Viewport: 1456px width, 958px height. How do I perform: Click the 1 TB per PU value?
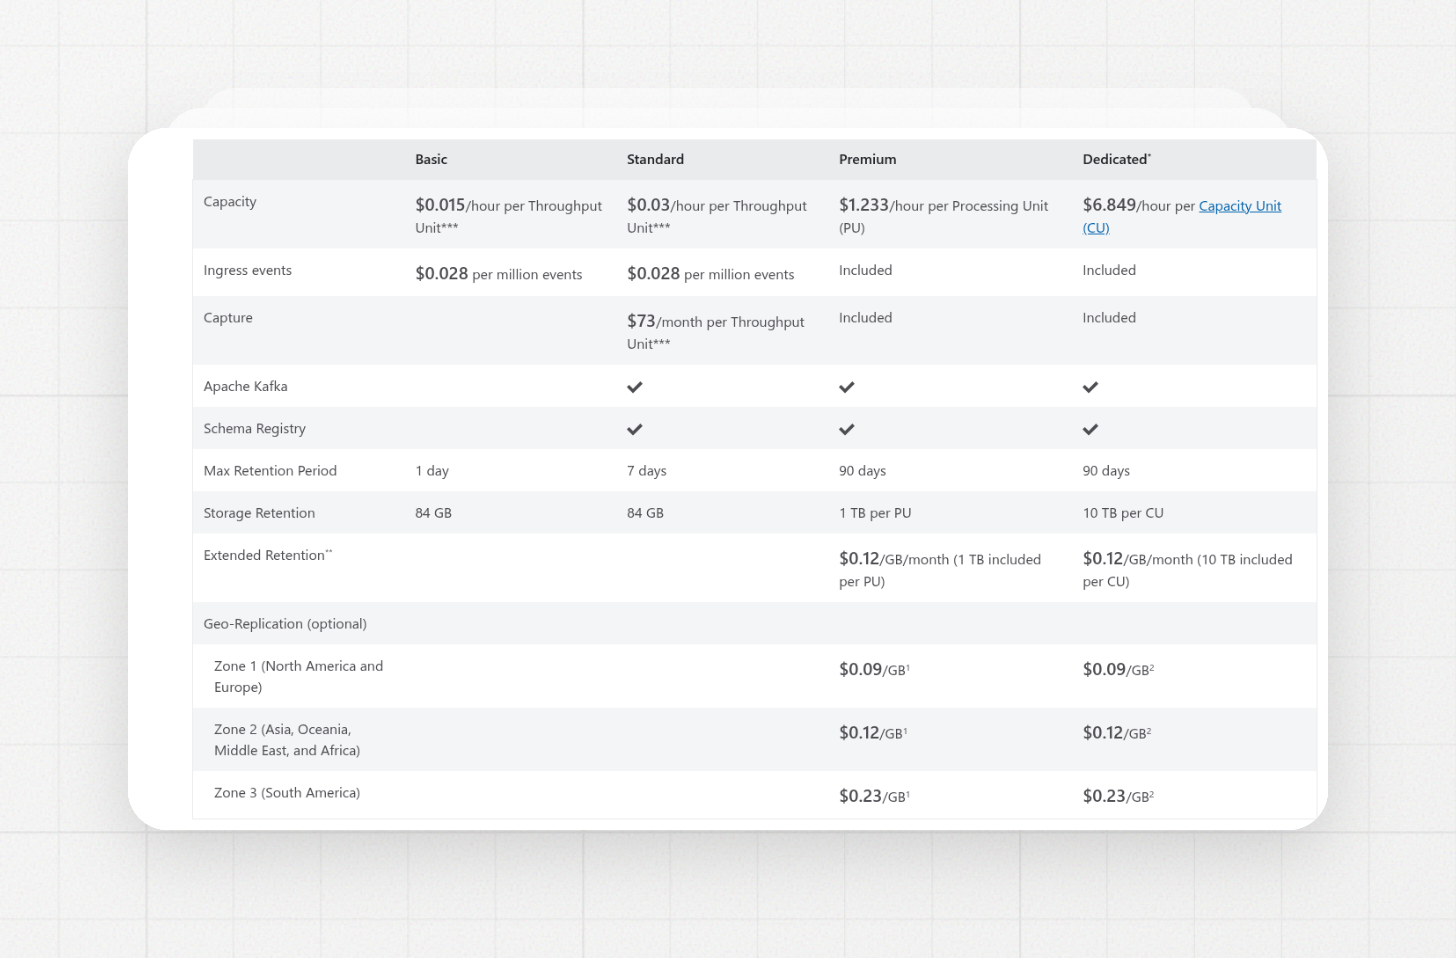click(x=875, y=513)
